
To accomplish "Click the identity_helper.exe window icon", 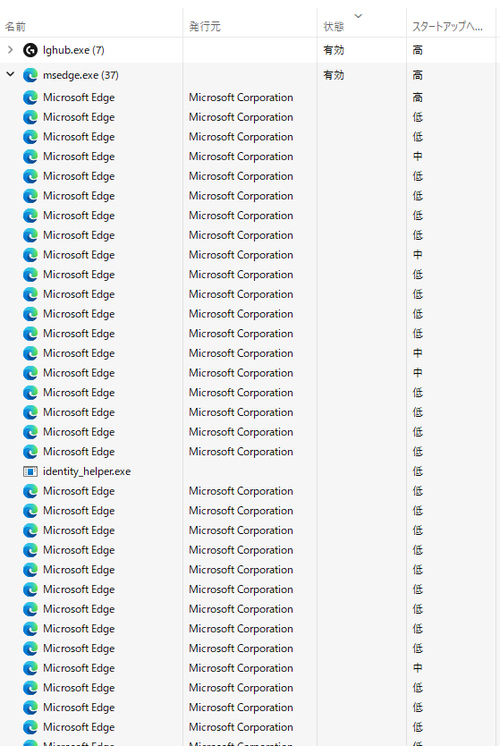I will tap(30, 471).
